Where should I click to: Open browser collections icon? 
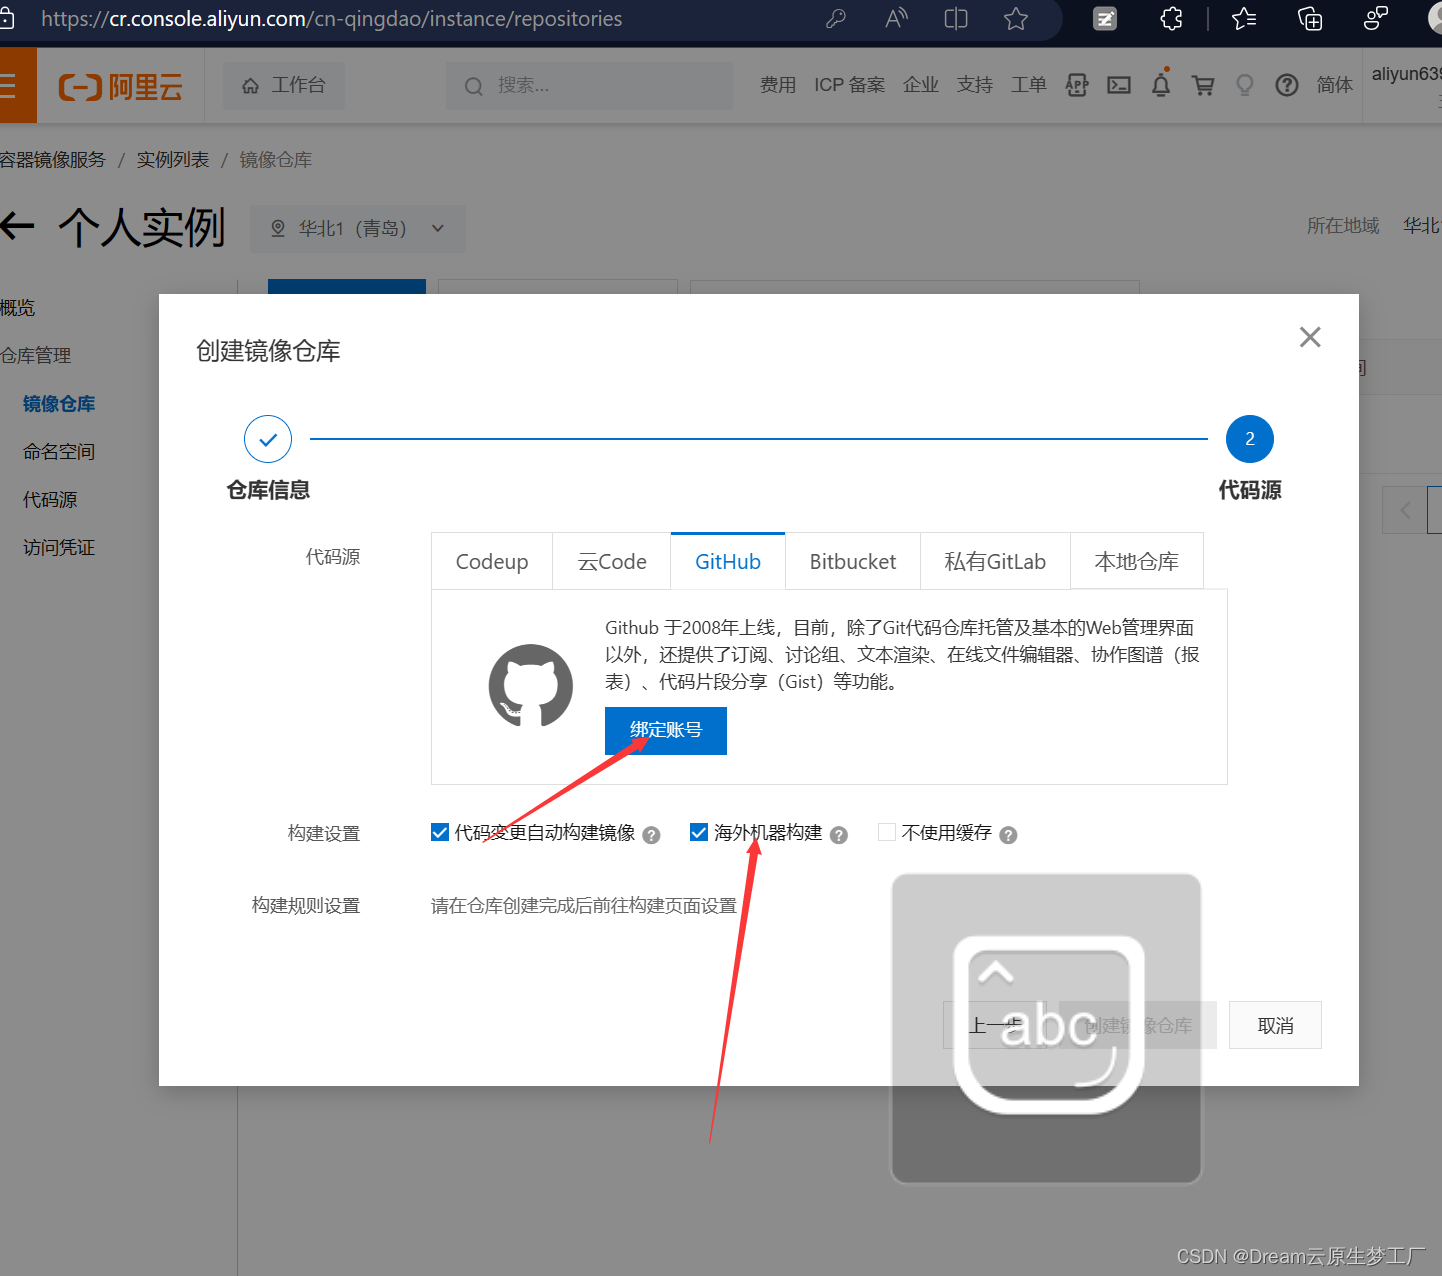(1309, 19)
